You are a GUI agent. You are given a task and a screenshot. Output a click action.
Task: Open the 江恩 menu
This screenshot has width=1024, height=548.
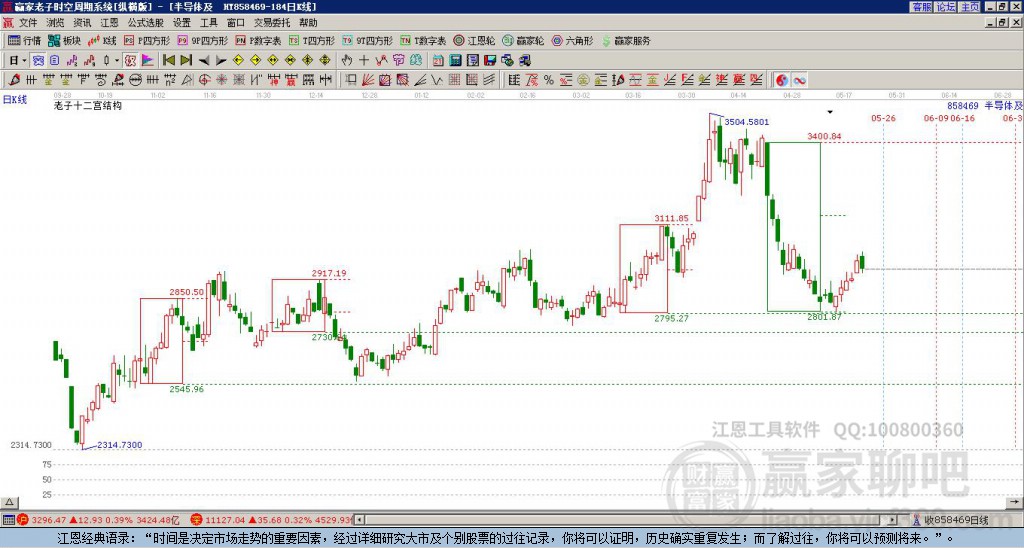(109, 23)
